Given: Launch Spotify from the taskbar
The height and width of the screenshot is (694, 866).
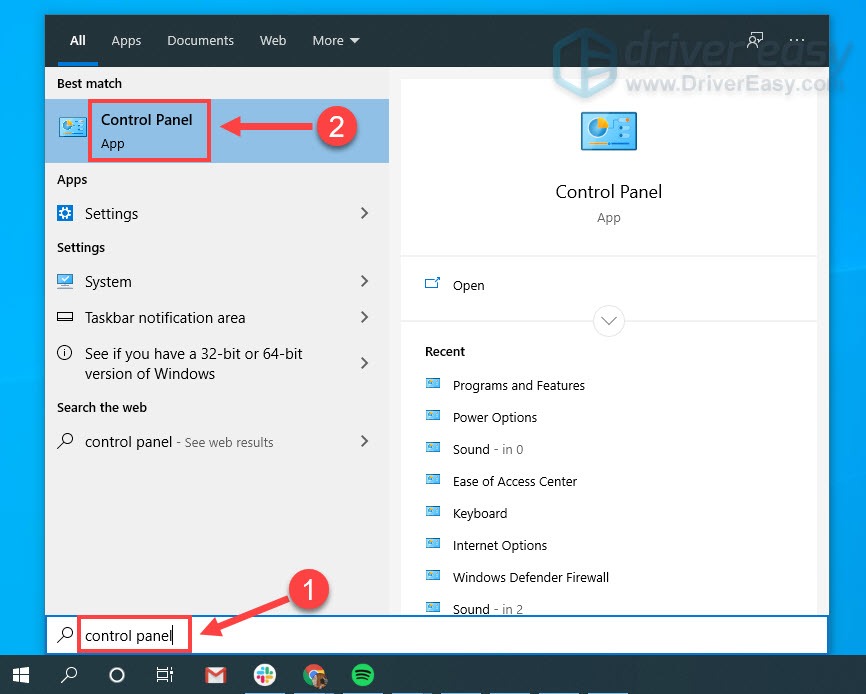Looking at the screenshot, I should click(x=362, y=675).
